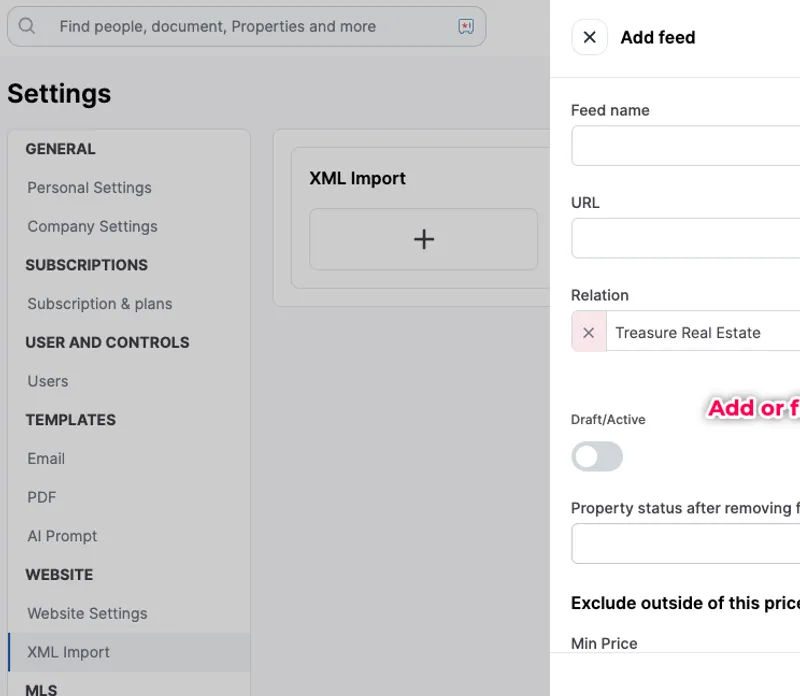Screen dimensions: 800x696
Task: Close the Add feed panel
Action: [x=589, y=38]
